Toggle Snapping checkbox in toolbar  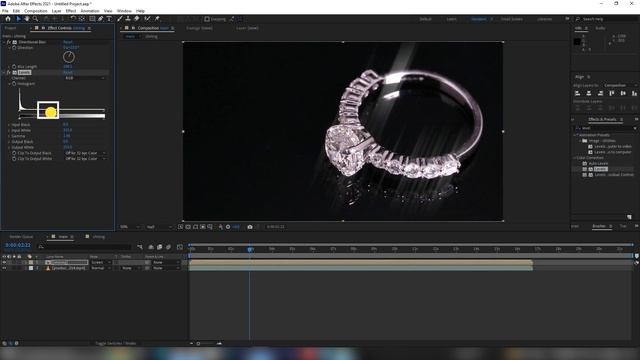pyautogui.click(x=207, y=19)
